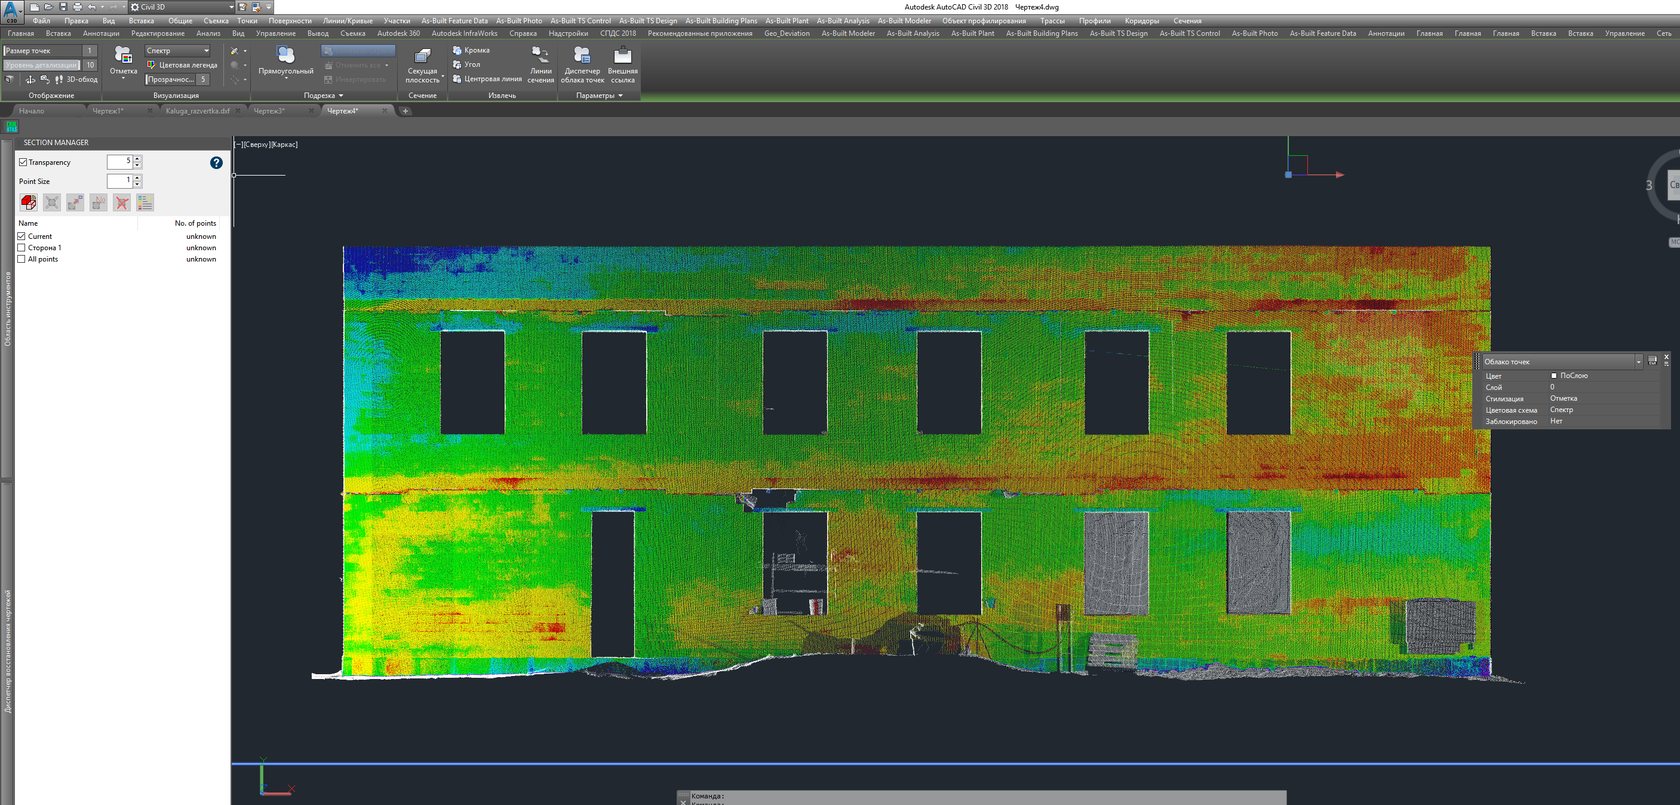Switch to the Чертеж3 document tab
This screenshot has width=1680, height=805.
pyautogui.click(x=269, y=111)
